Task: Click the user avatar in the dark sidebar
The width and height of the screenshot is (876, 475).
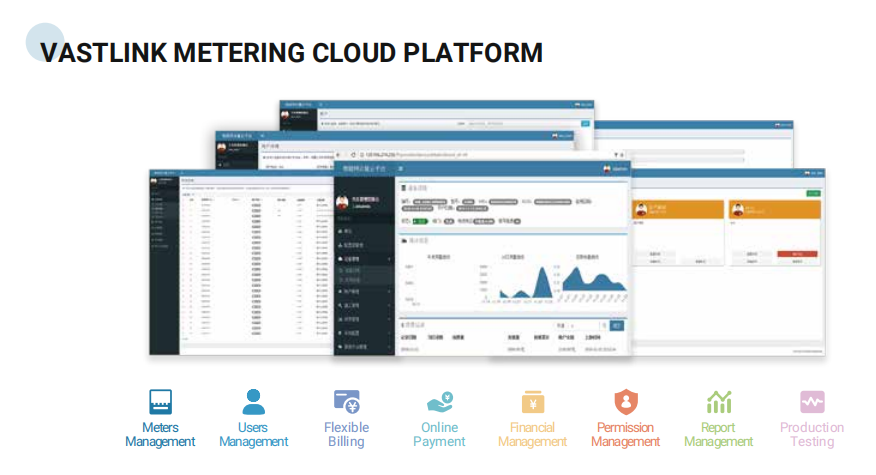Action: click(x=342, y=200)
